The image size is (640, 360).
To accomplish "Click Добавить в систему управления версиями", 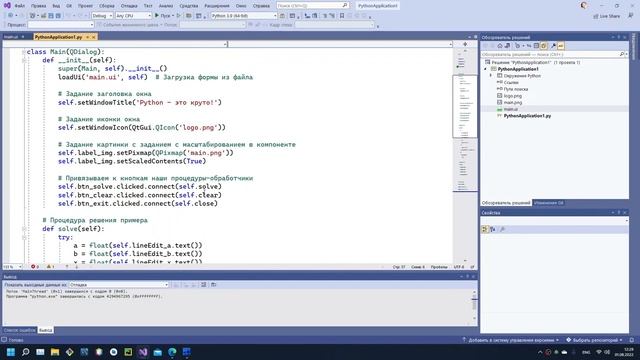I will [511, 340].
